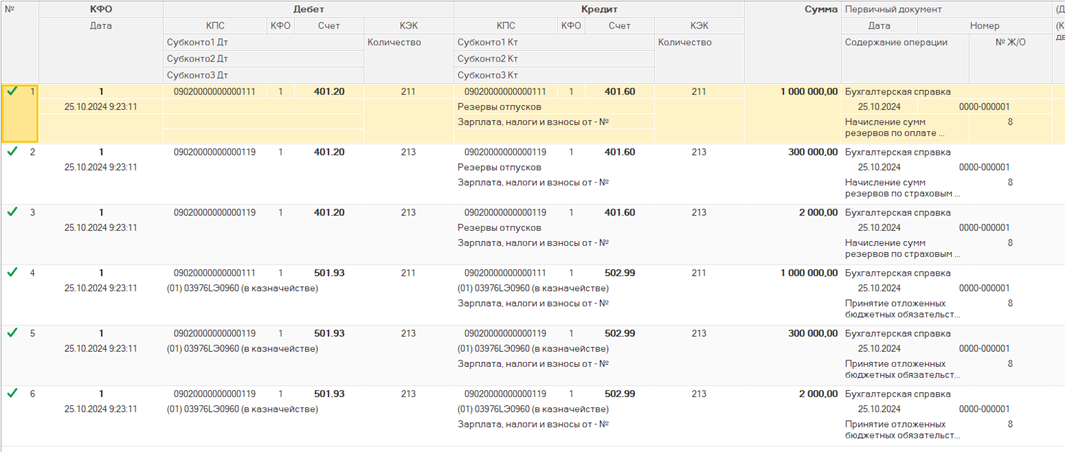Click the green checkmark in row 3

click(x=12, y=212)
